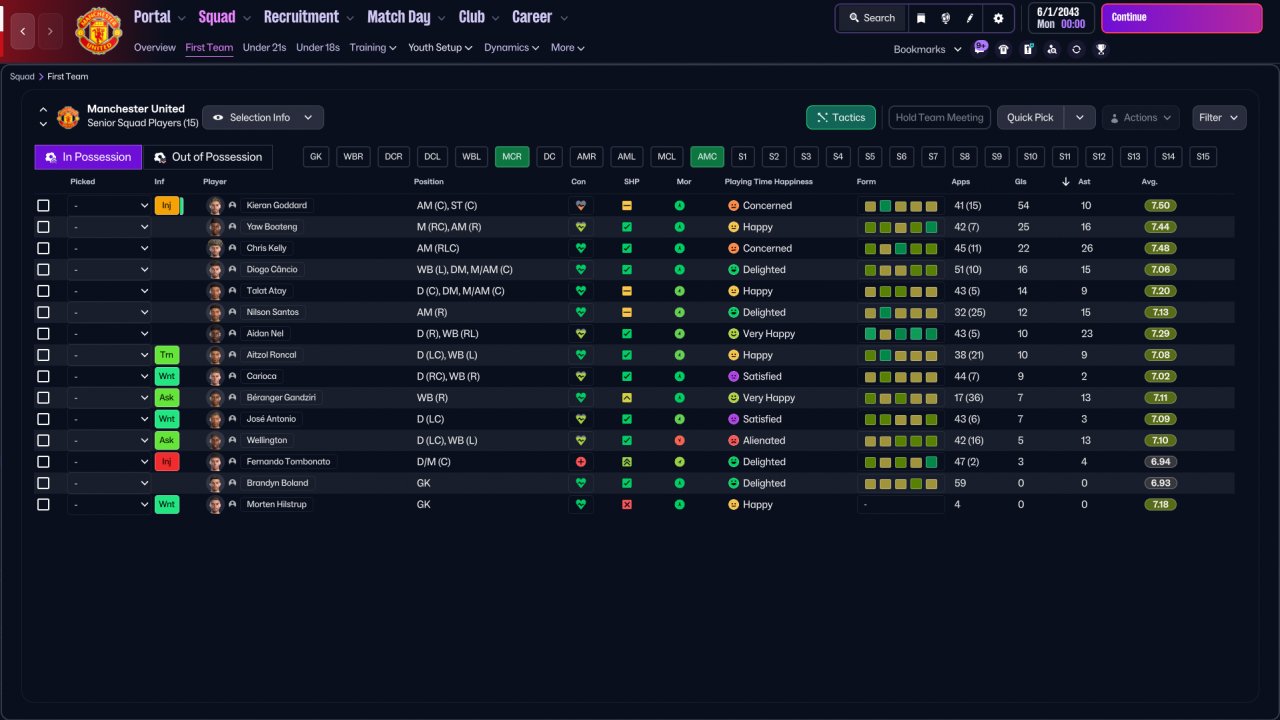This screenshot has height=720, width=1280.
Task: Click Morten Hilstrup's red sharpness X icon
Action: tap(627, 505)
